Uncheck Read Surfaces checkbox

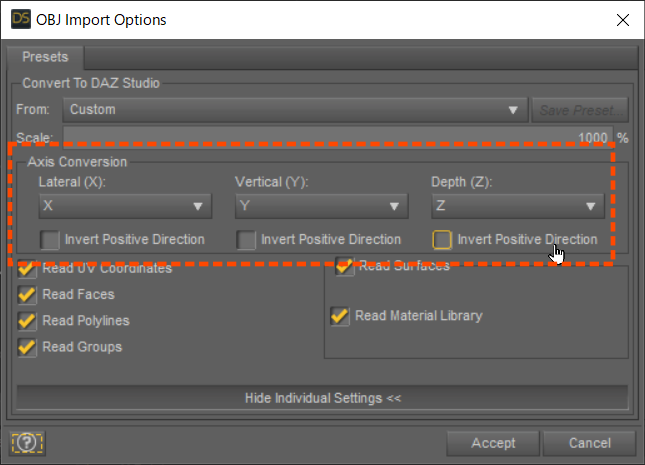[x=344, y=266]
